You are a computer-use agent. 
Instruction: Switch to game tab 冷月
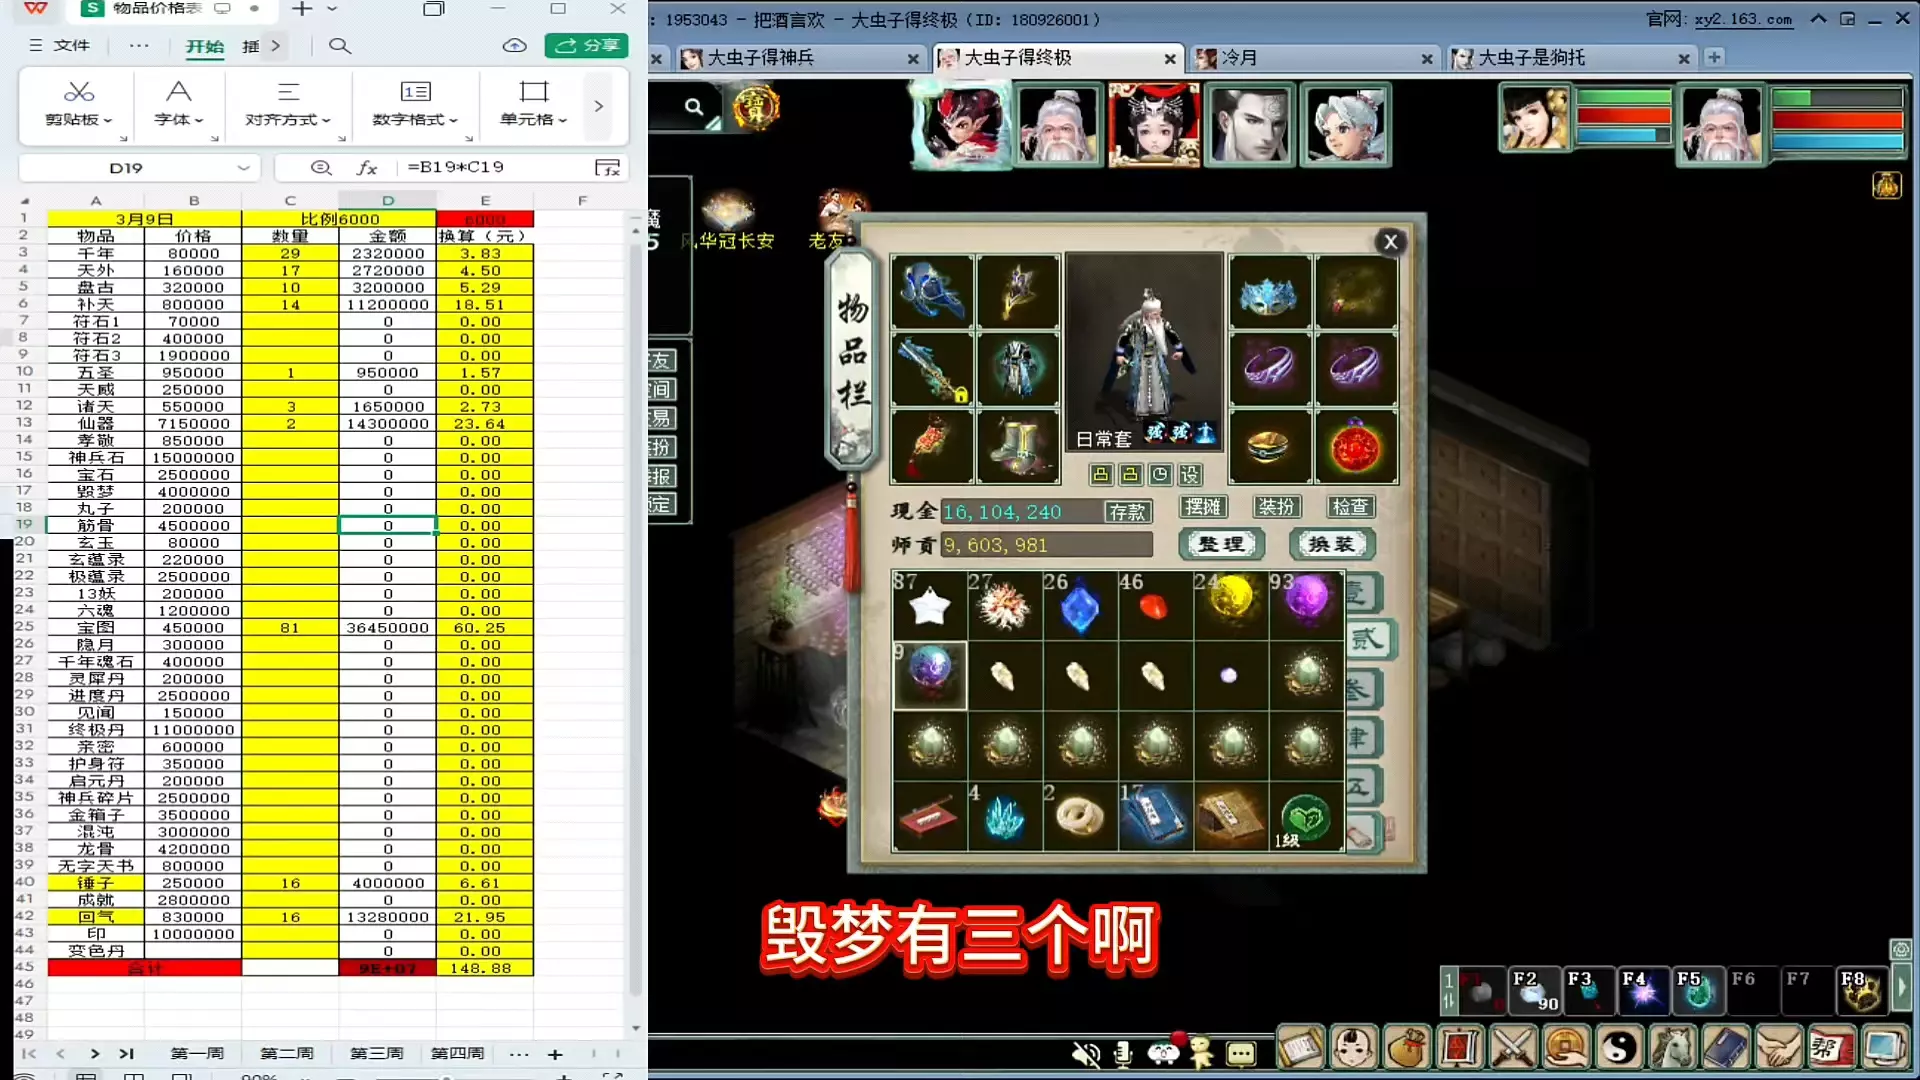1240,58
